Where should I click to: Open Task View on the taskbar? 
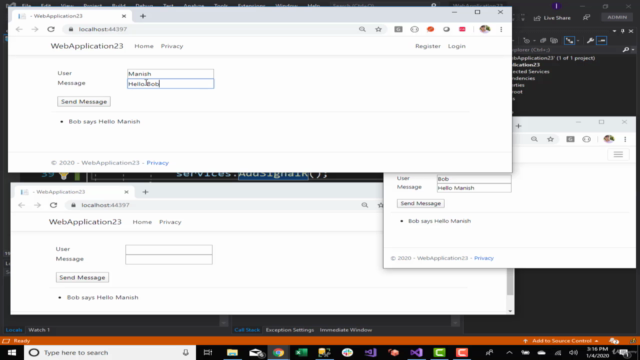208,352
